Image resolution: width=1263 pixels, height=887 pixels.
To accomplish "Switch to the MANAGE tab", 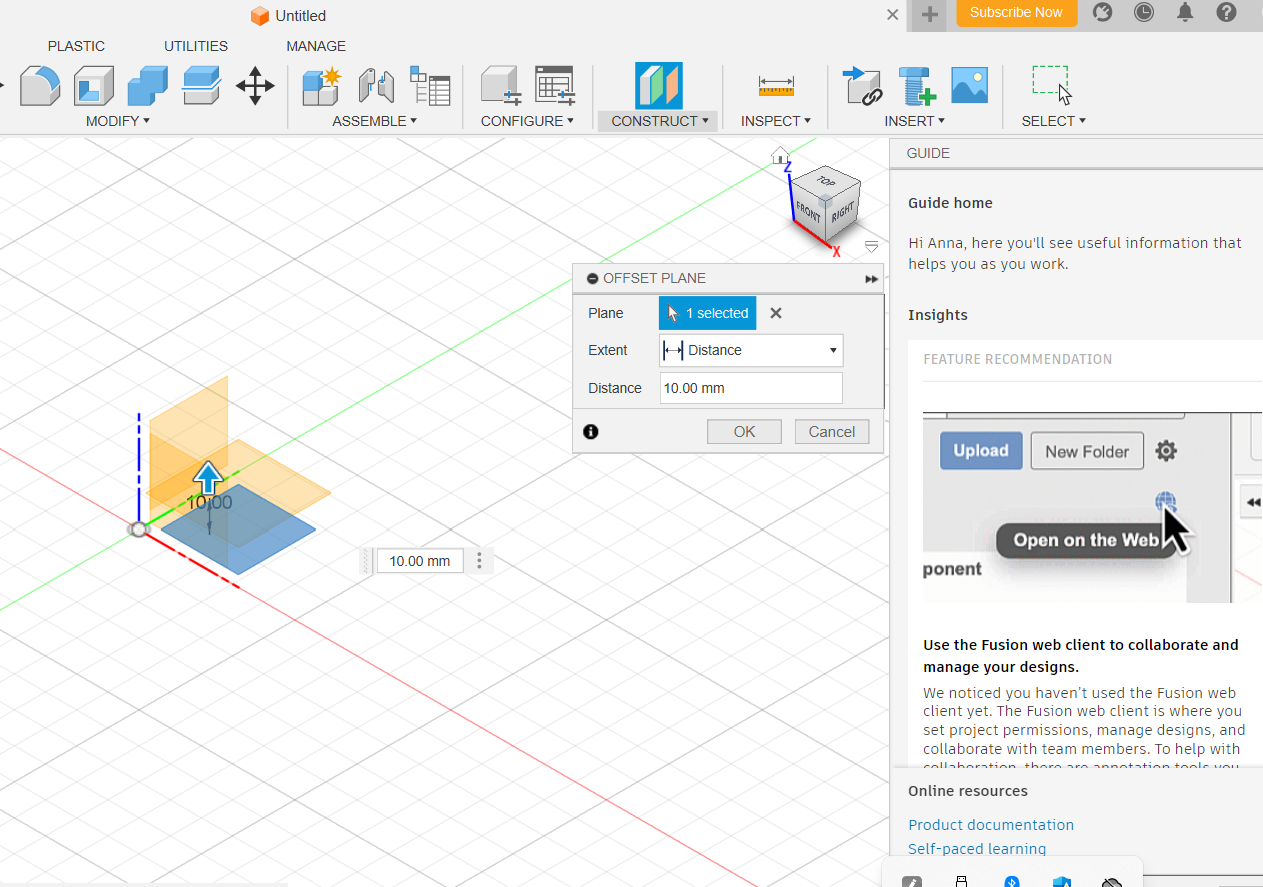I will pos(316,46).
